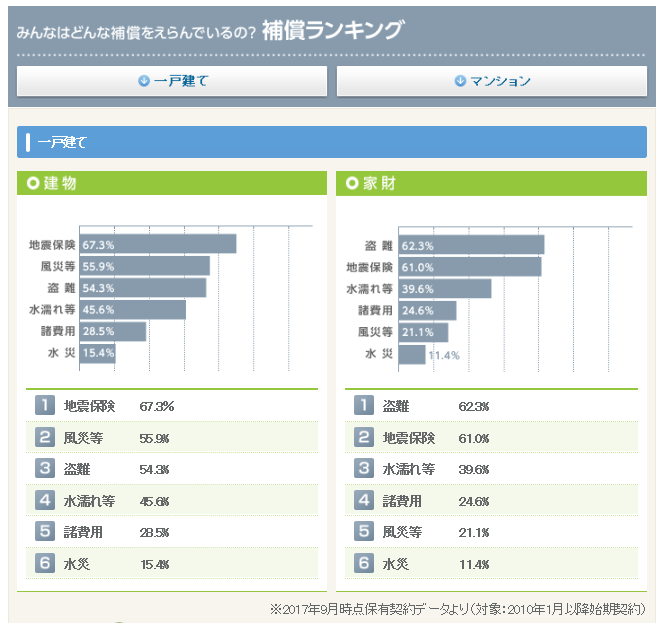Click the circle icon next to 家財
This screenshot has width=663, height=623.
[x=352, y=183]
